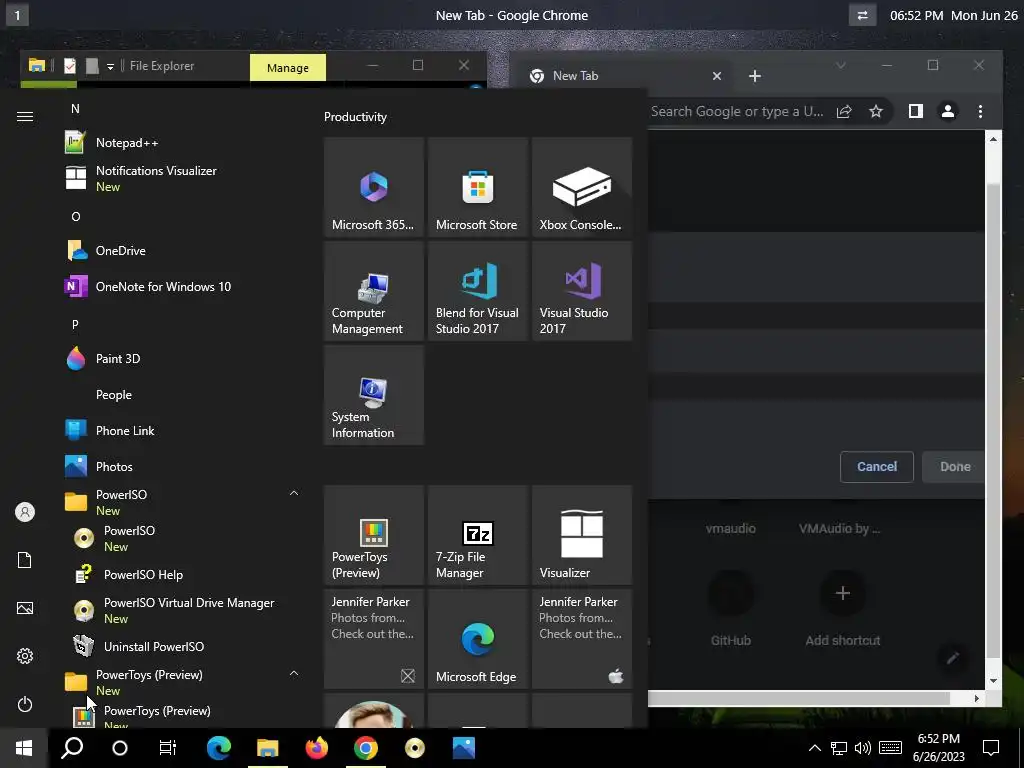Open Start menu Settings gear
Image resolution: width=1024 pixels, height=768 pixels.
coord(25,656)
